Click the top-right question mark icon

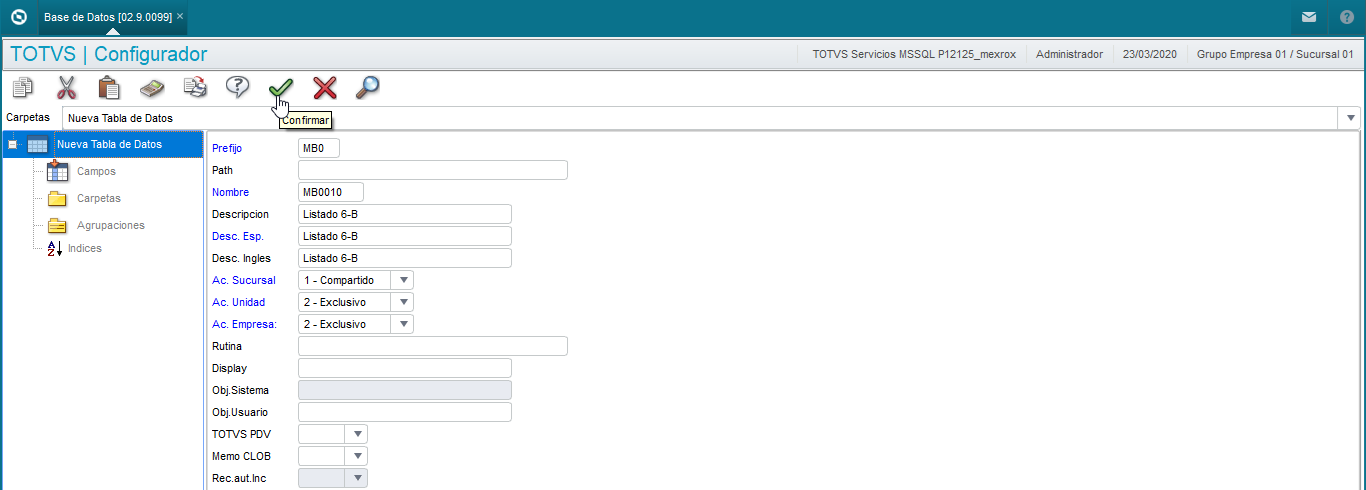coord(1346,17)
